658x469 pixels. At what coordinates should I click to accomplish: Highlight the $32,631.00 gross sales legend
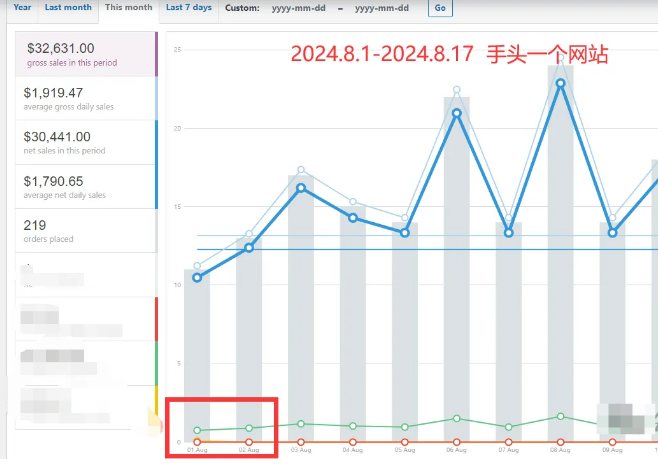click(86, 53)
